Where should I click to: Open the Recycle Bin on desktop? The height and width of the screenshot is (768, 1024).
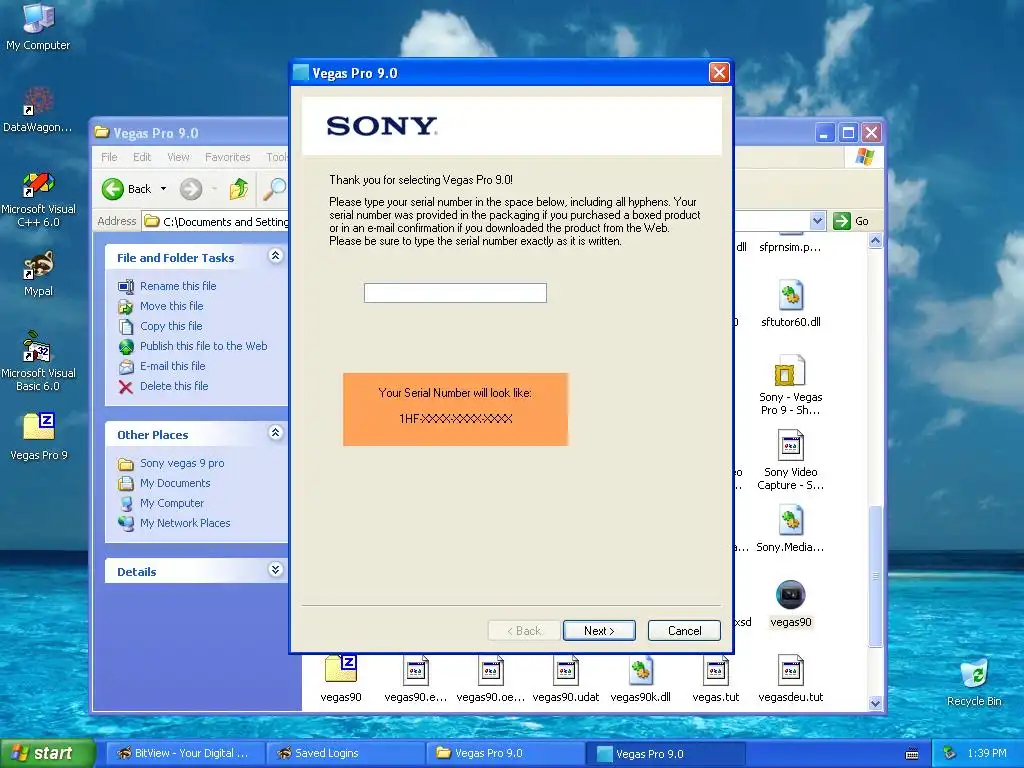point(974,683)
